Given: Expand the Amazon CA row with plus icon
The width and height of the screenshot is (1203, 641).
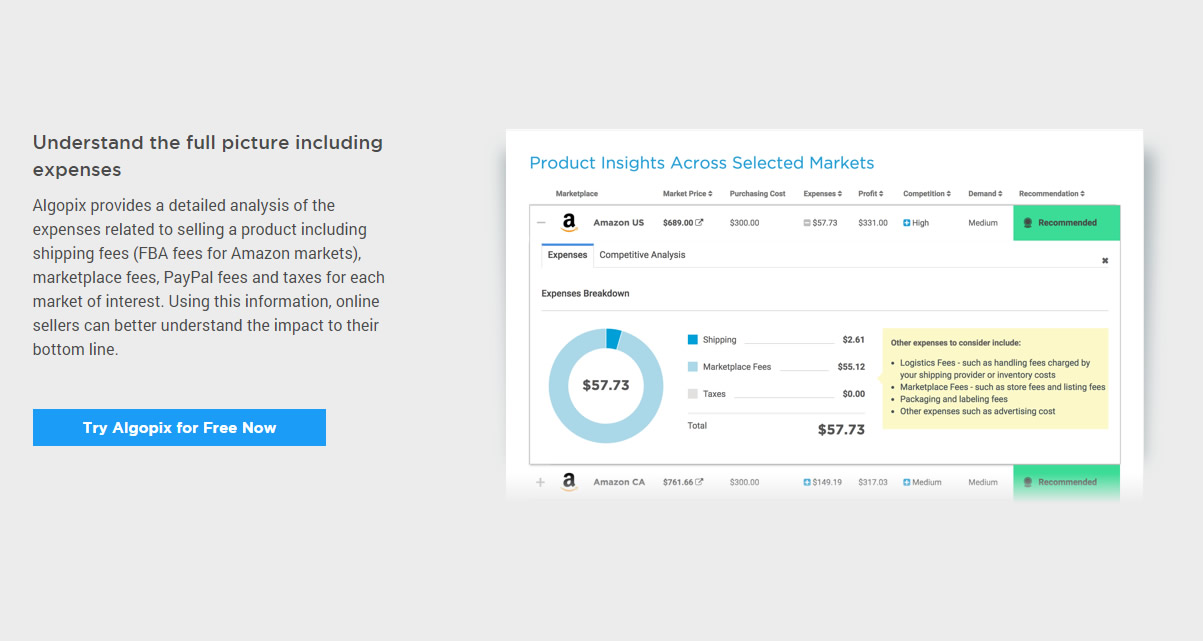Looking at the screenshot, I should click(x=541, y=482).
